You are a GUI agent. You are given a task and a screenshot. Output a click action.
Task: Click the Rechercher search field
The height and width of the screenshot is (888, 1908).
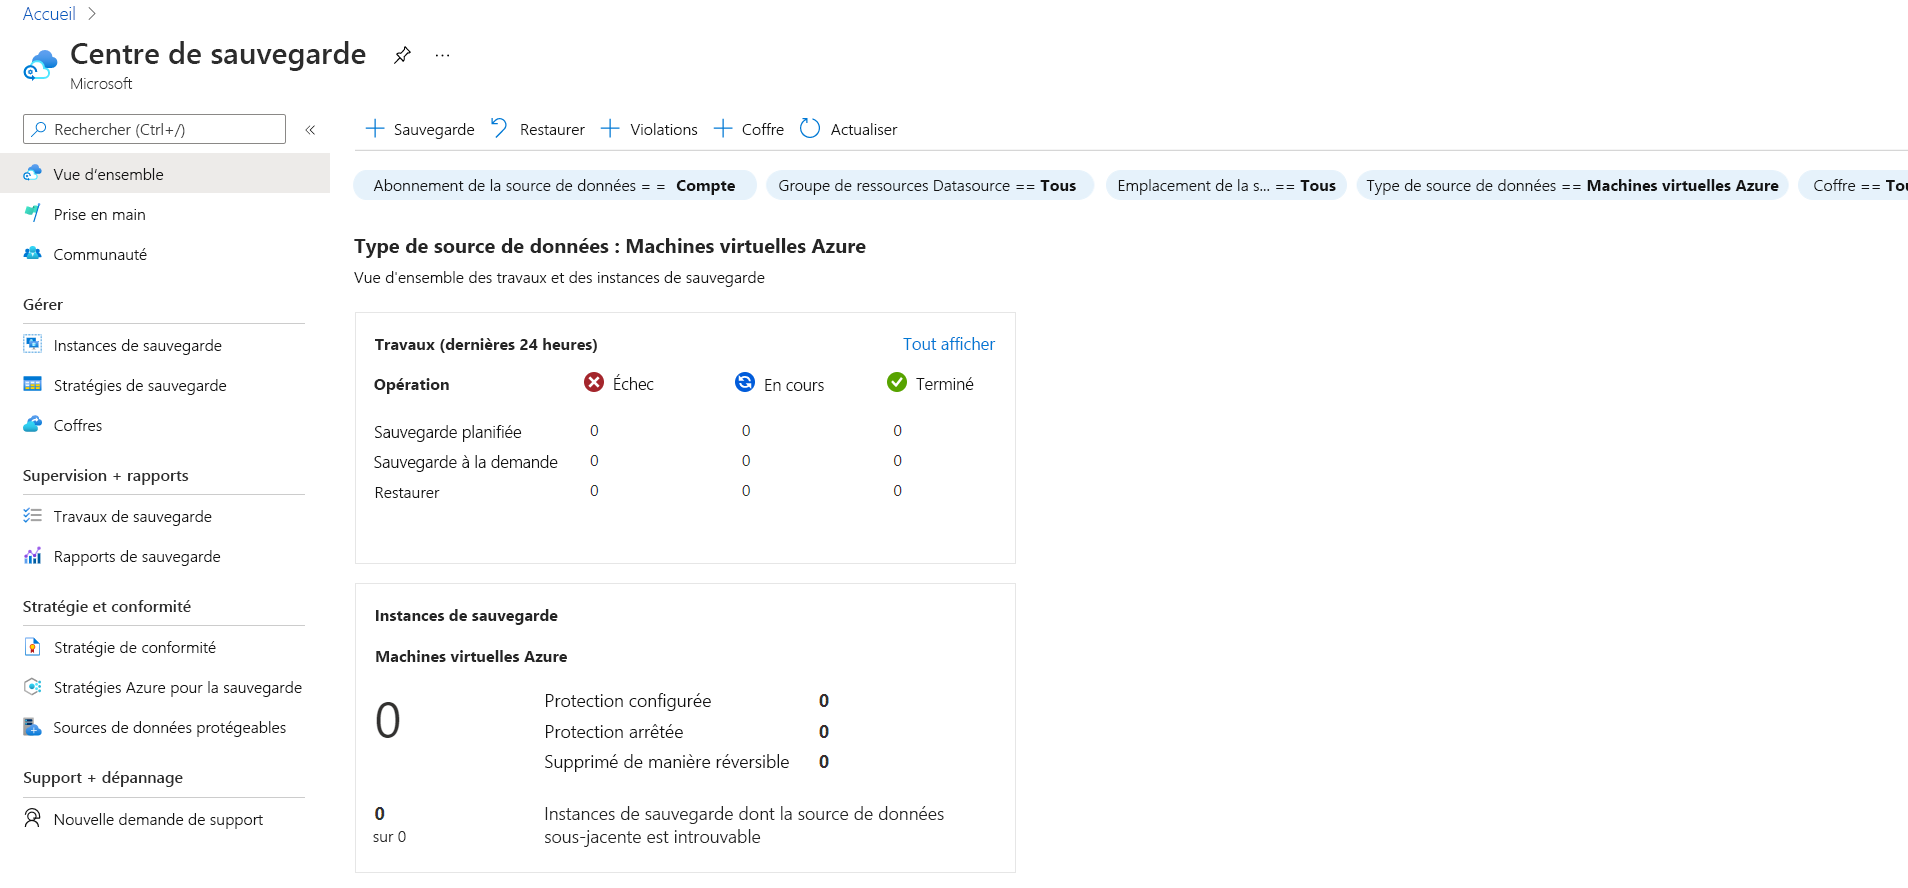[x=154, y=129]
